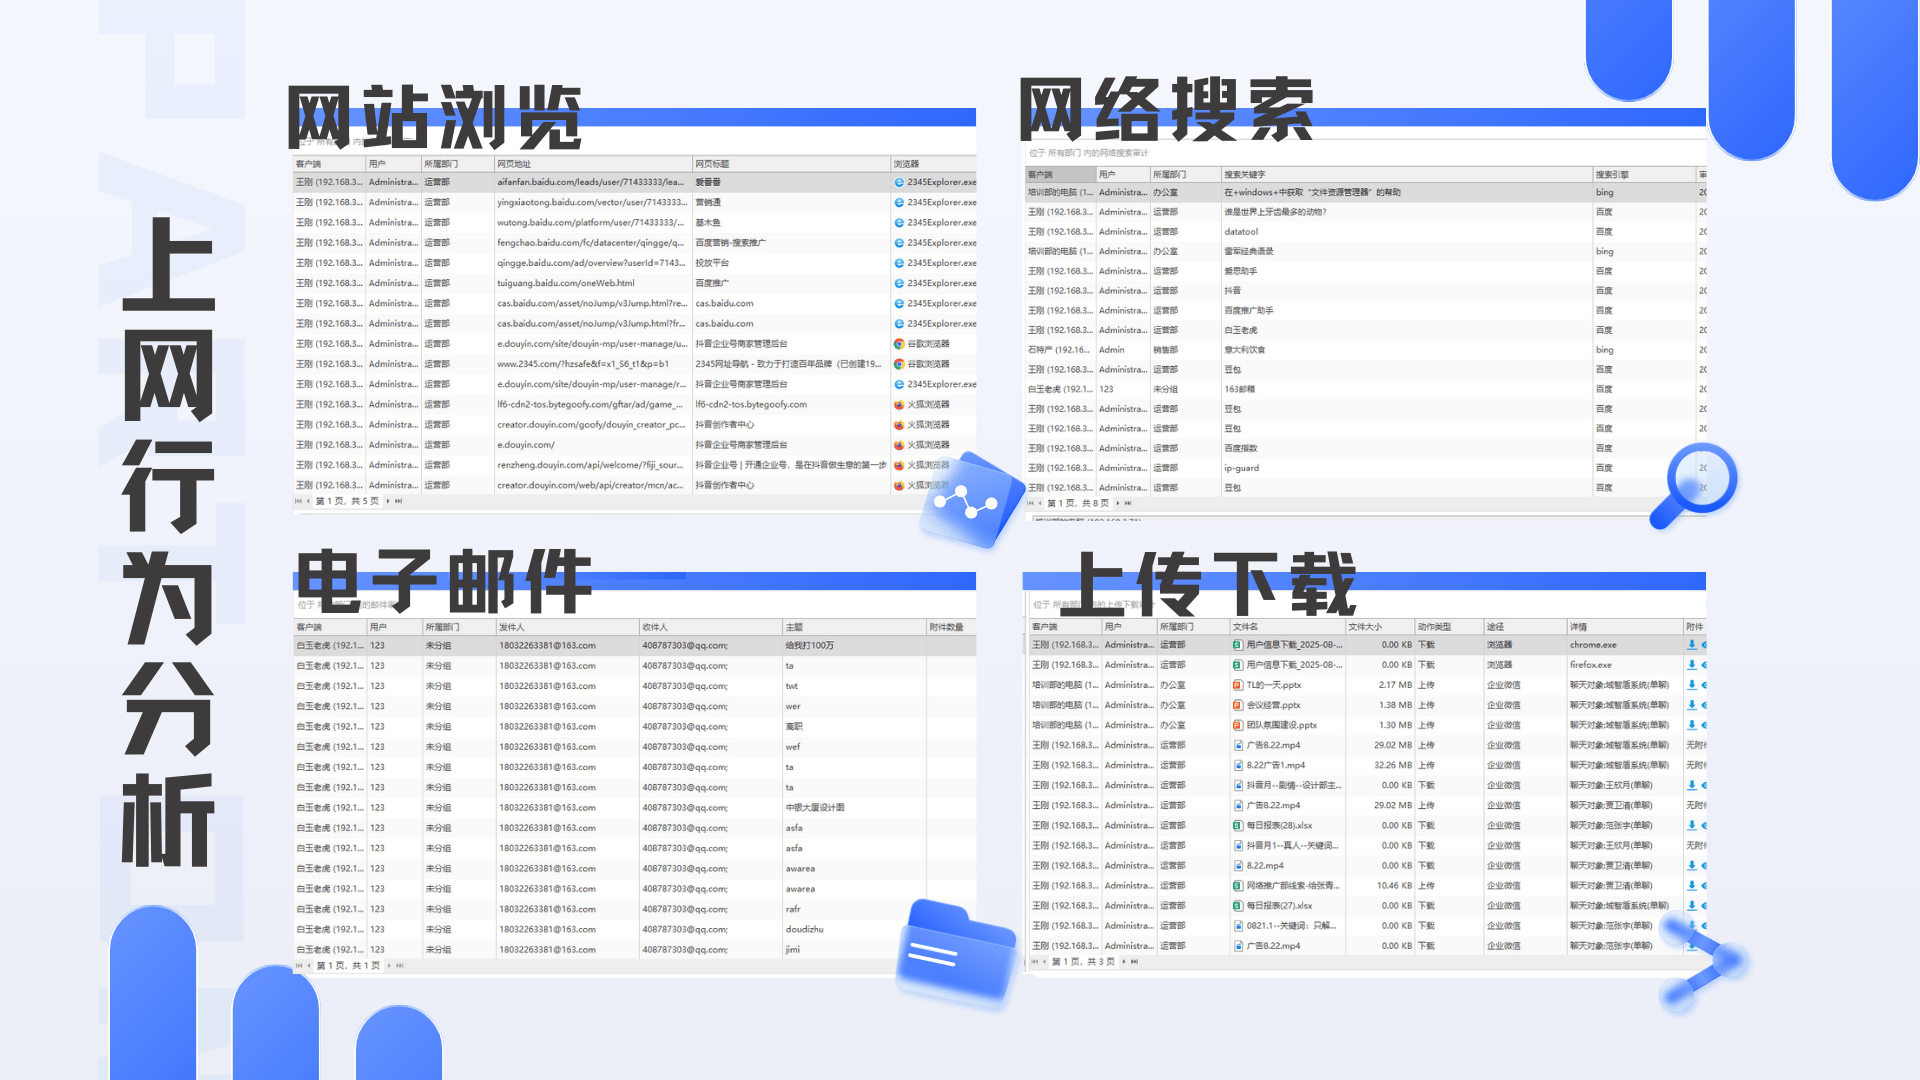Click the 2345Explorer browser icon on the 爱番番 row

[x=900, y=182]
